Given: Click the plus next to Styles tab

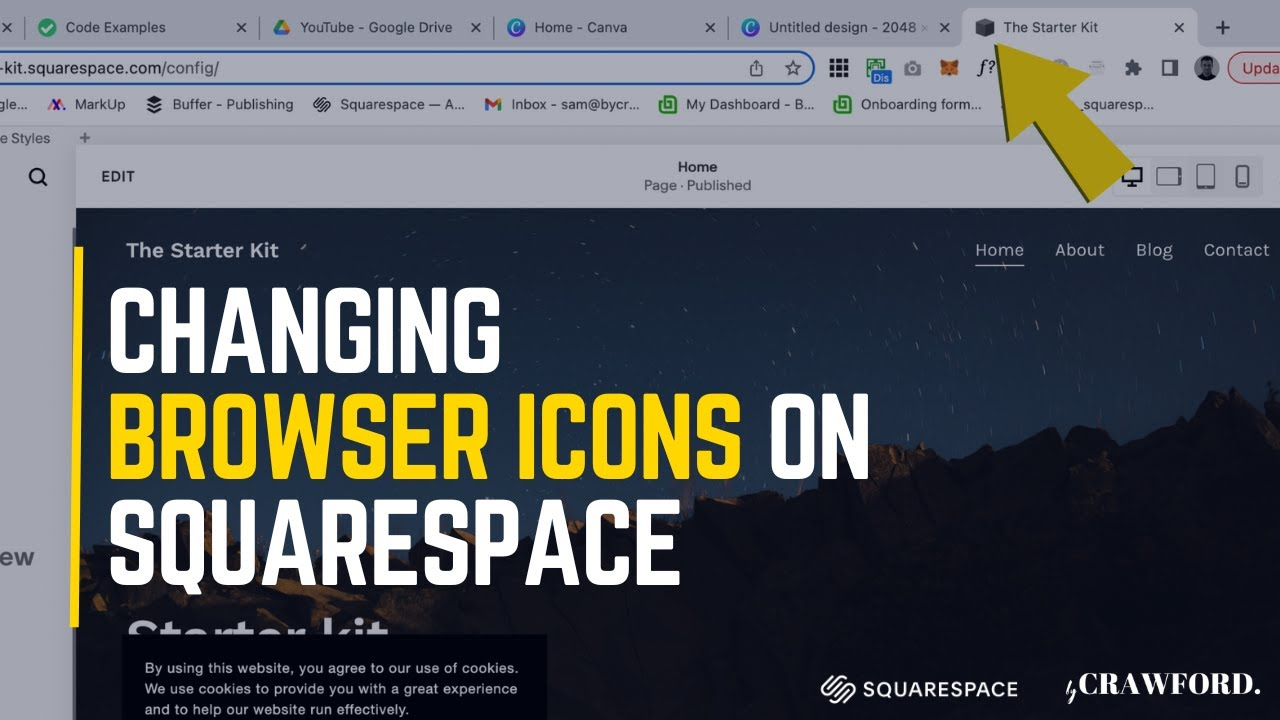Looking at the screenshot, I should 85,138.
